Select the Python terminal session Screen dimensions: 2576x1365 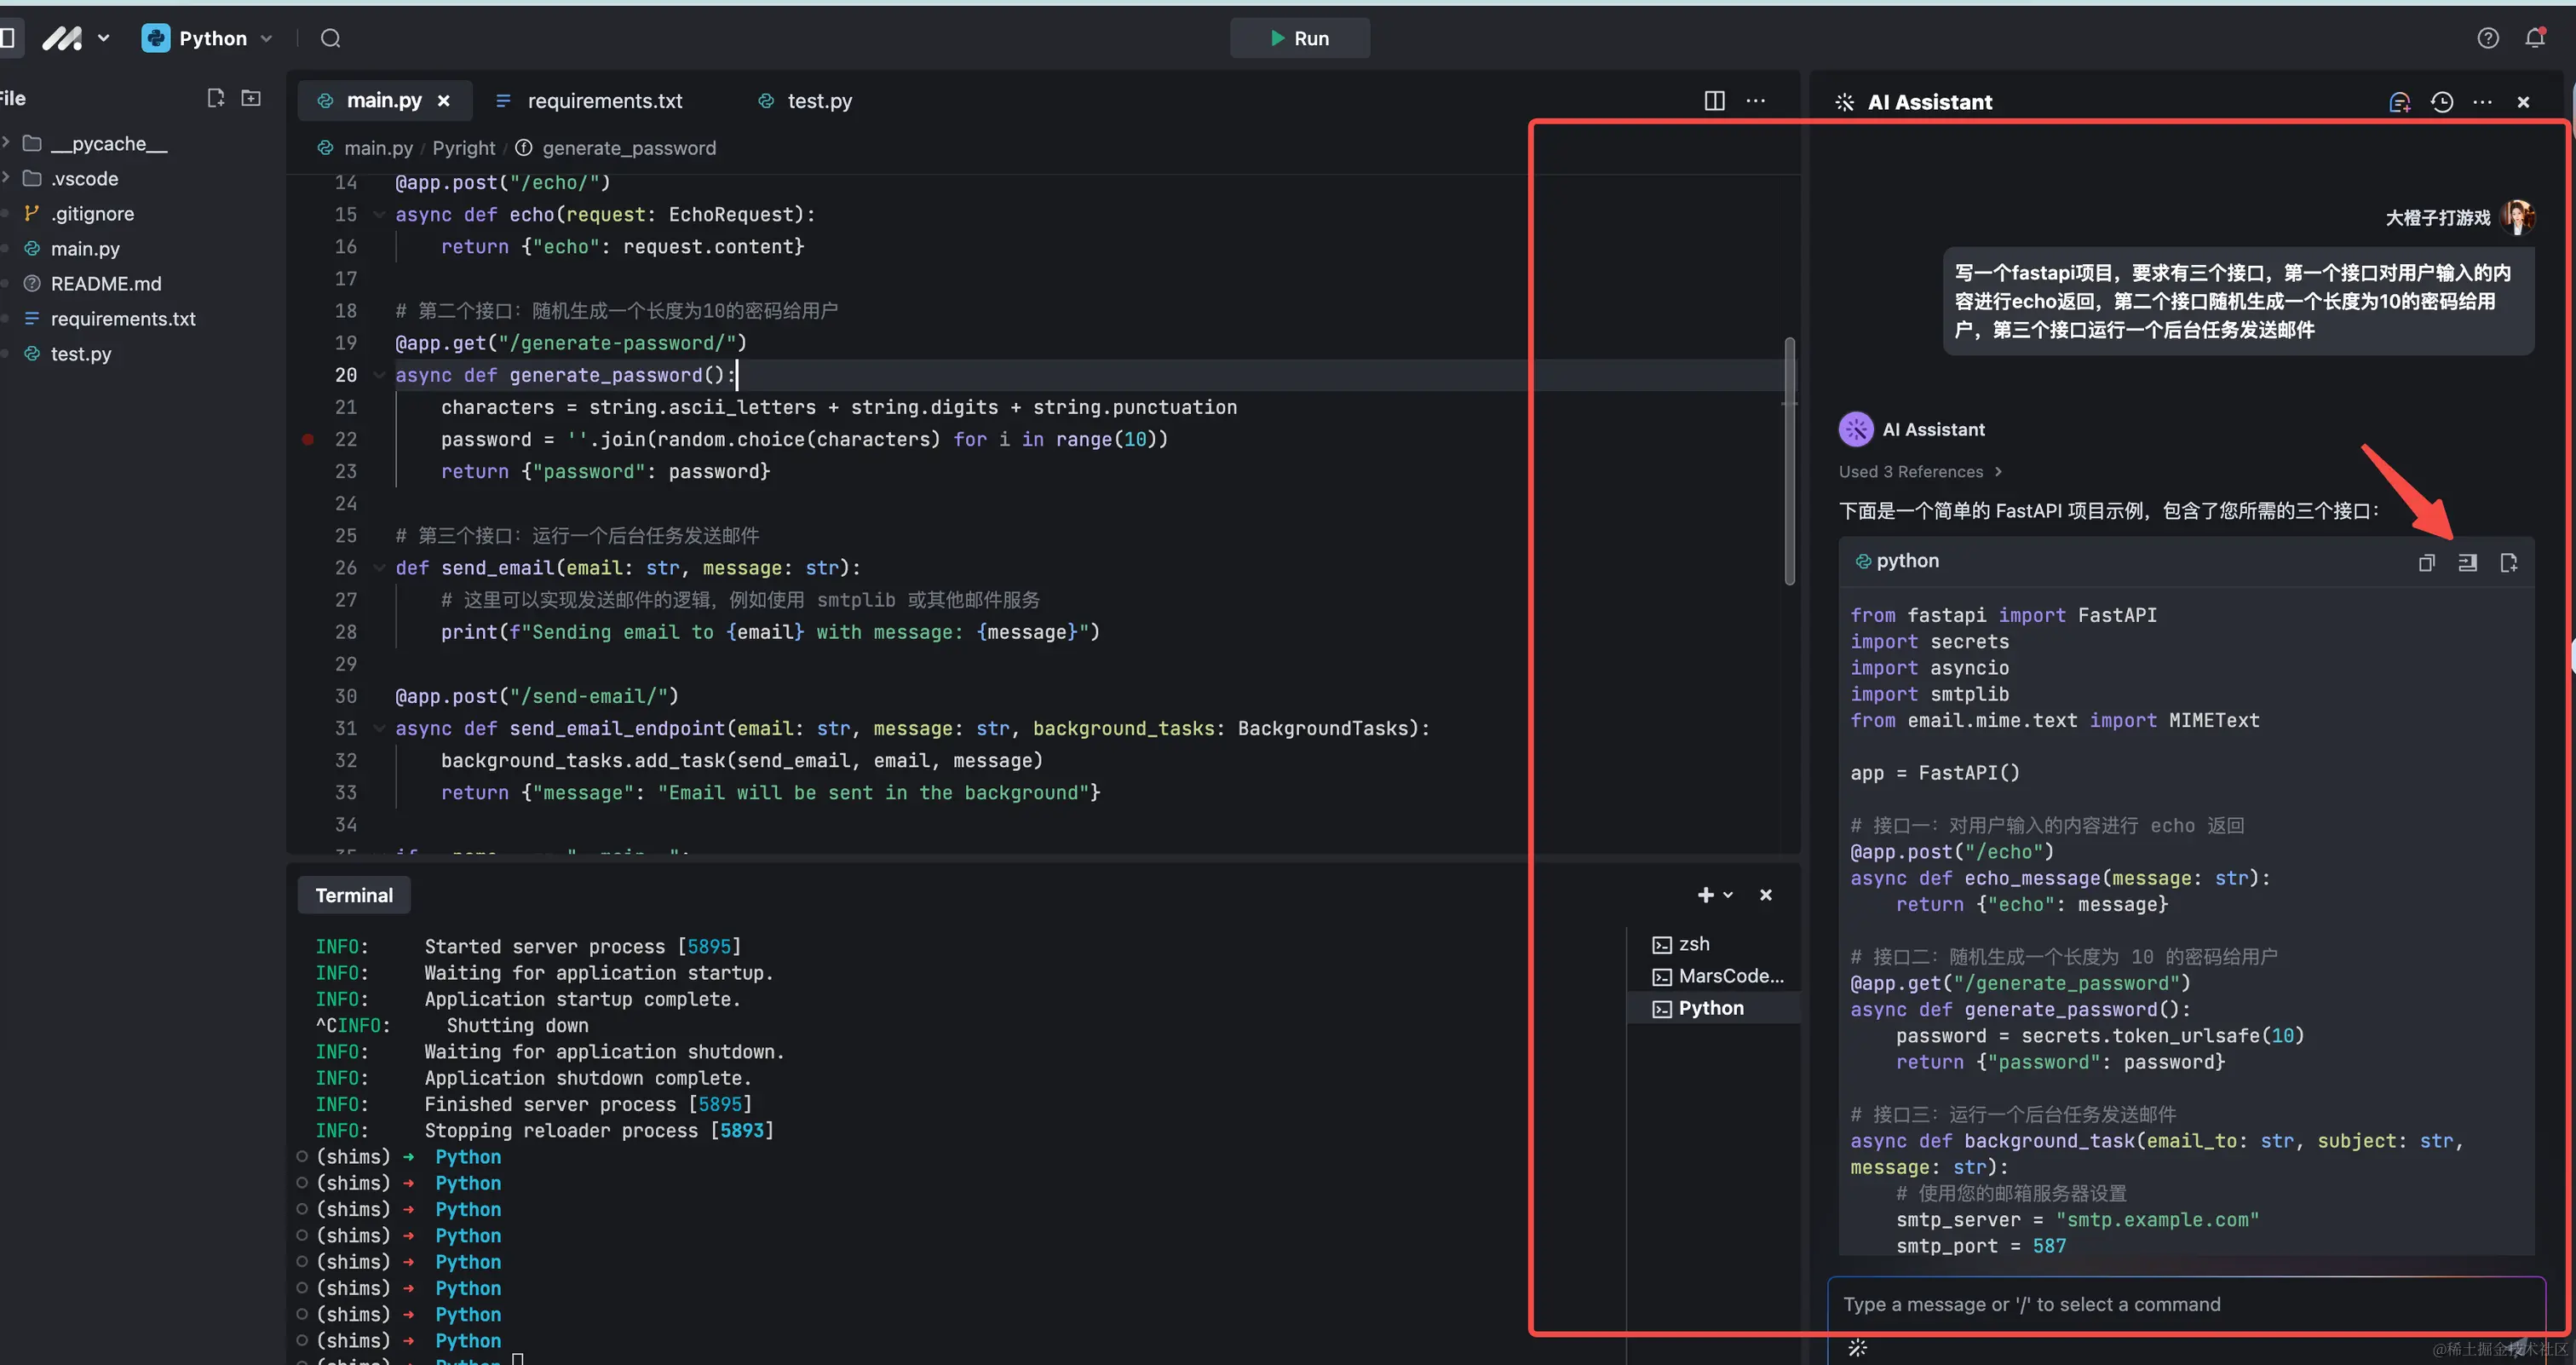(x=1714, y=1008)
